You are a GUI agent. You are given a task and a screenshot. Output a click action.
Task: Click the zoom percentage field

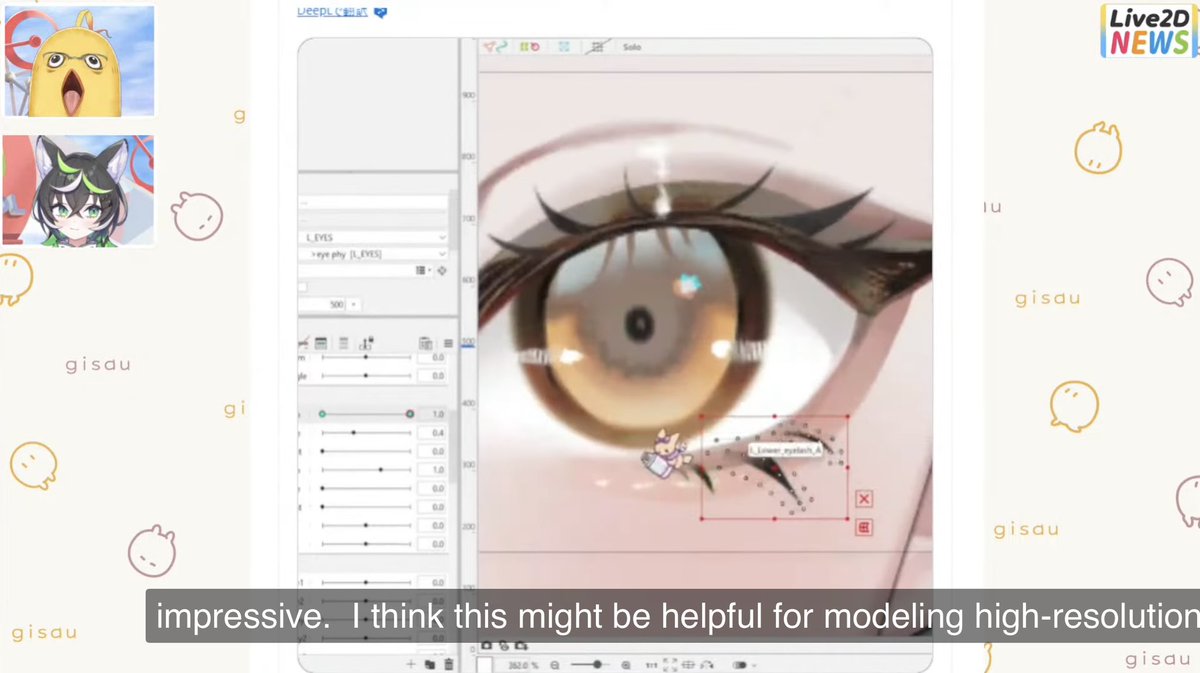point(522,665)
